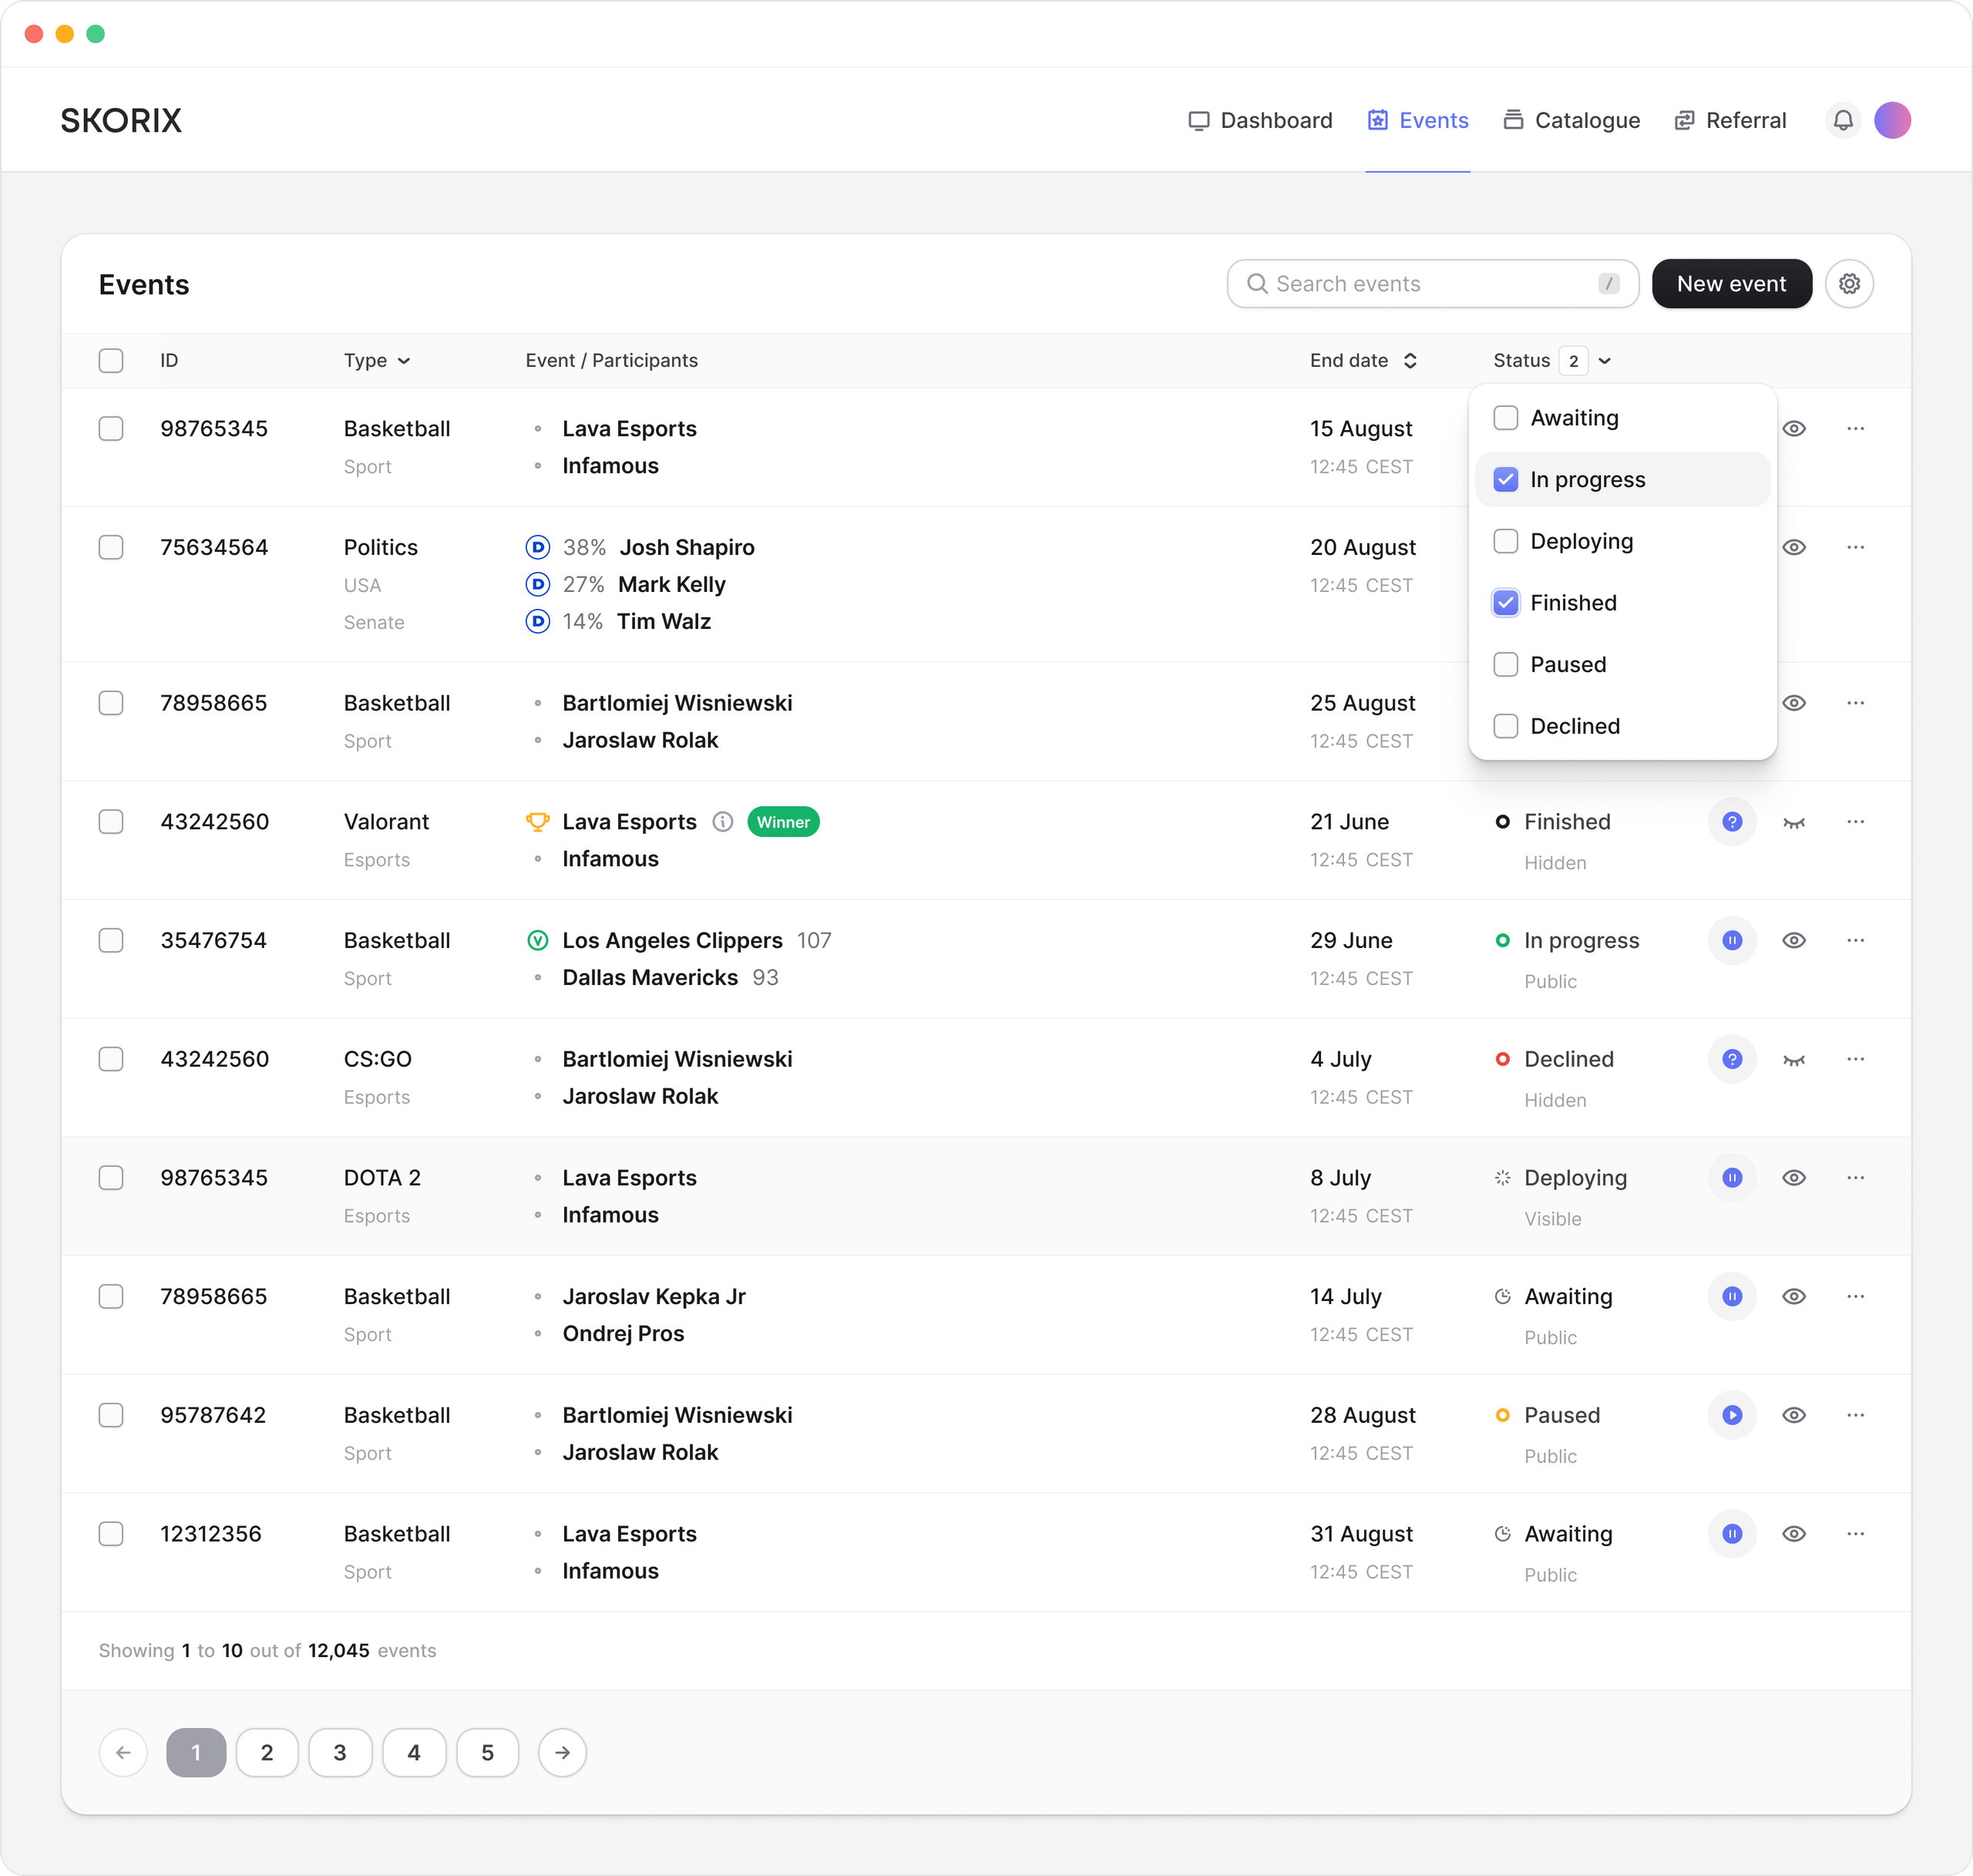Click the SKORIX logo
Screen dimensions: 1973x1876
click(121, 120)
